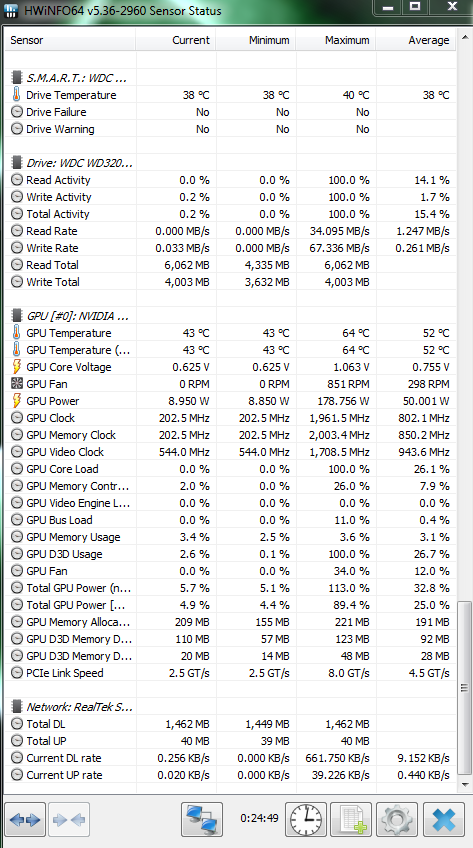This screenshot has width=473, height=848.
Task: Click the GPU Fan RPM fan icon
Action: (x=17, y=384)
